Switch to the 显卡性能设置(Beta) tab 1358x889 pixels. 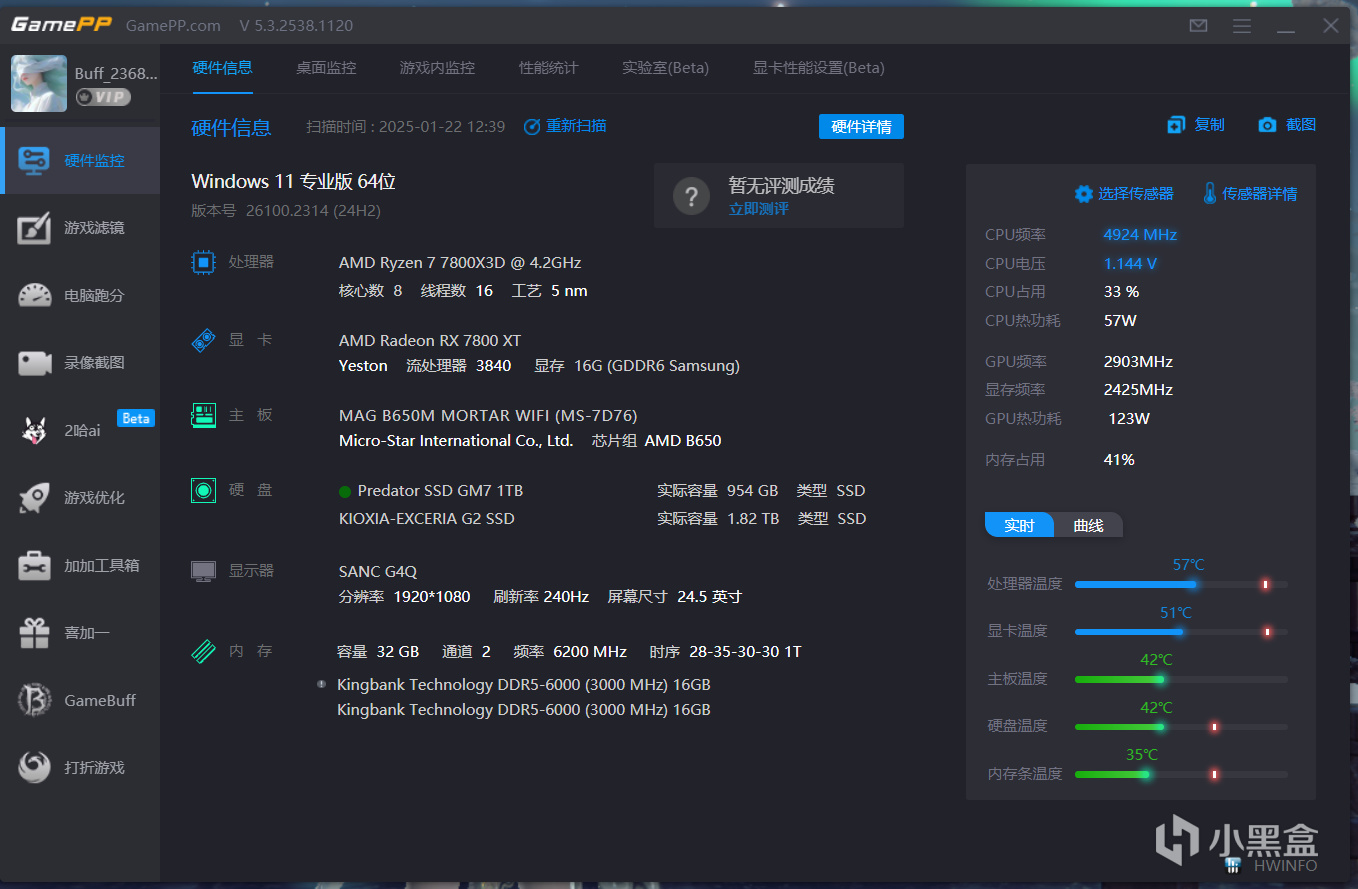pyautogui.click(x=818, y=68)
